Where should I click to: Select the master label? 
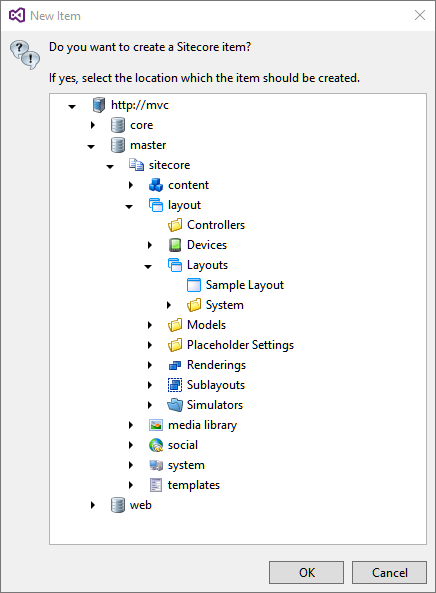tap(148, 145)
